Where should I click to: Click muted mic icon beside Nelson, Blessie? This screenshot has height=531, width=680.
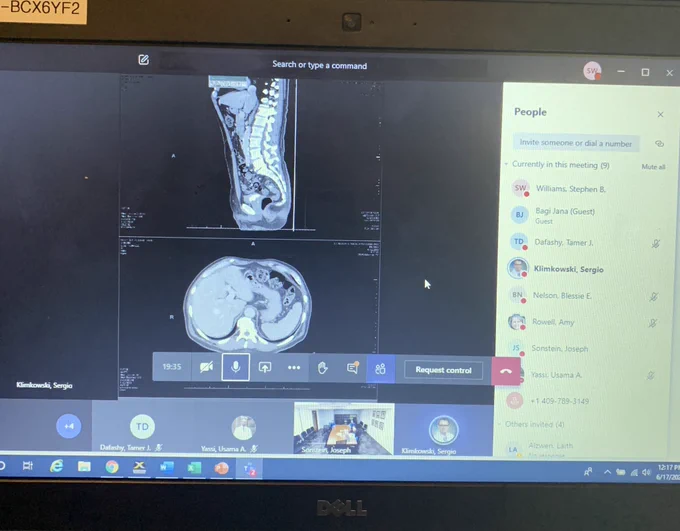click(654, 297)
